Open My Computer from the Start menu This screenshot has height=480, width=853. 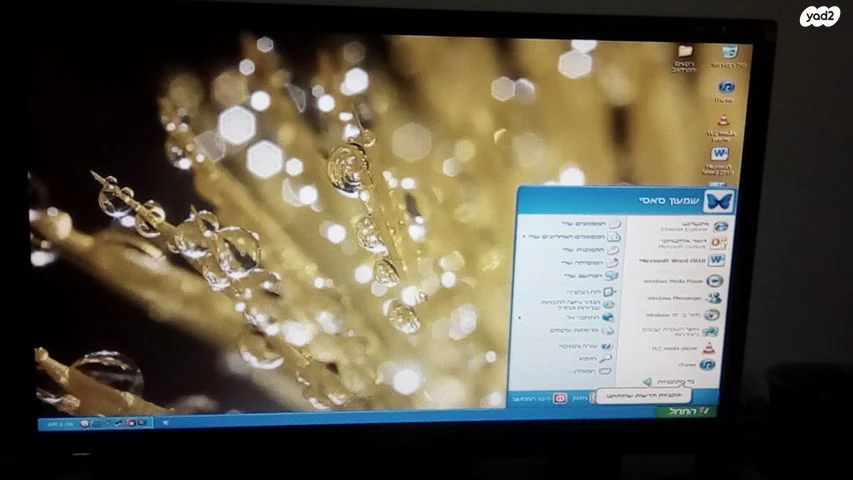[x=591, y=276]
